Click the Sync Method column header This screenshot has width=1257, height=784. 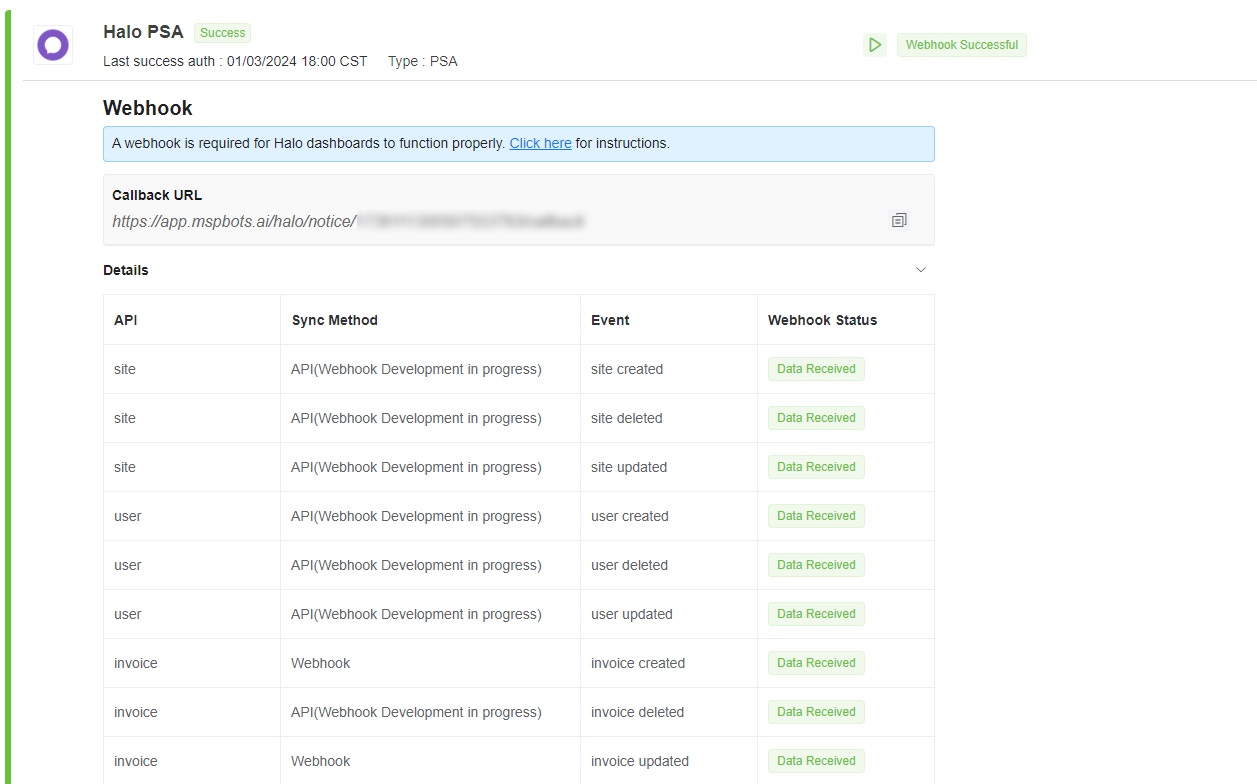tap(334, 320)
